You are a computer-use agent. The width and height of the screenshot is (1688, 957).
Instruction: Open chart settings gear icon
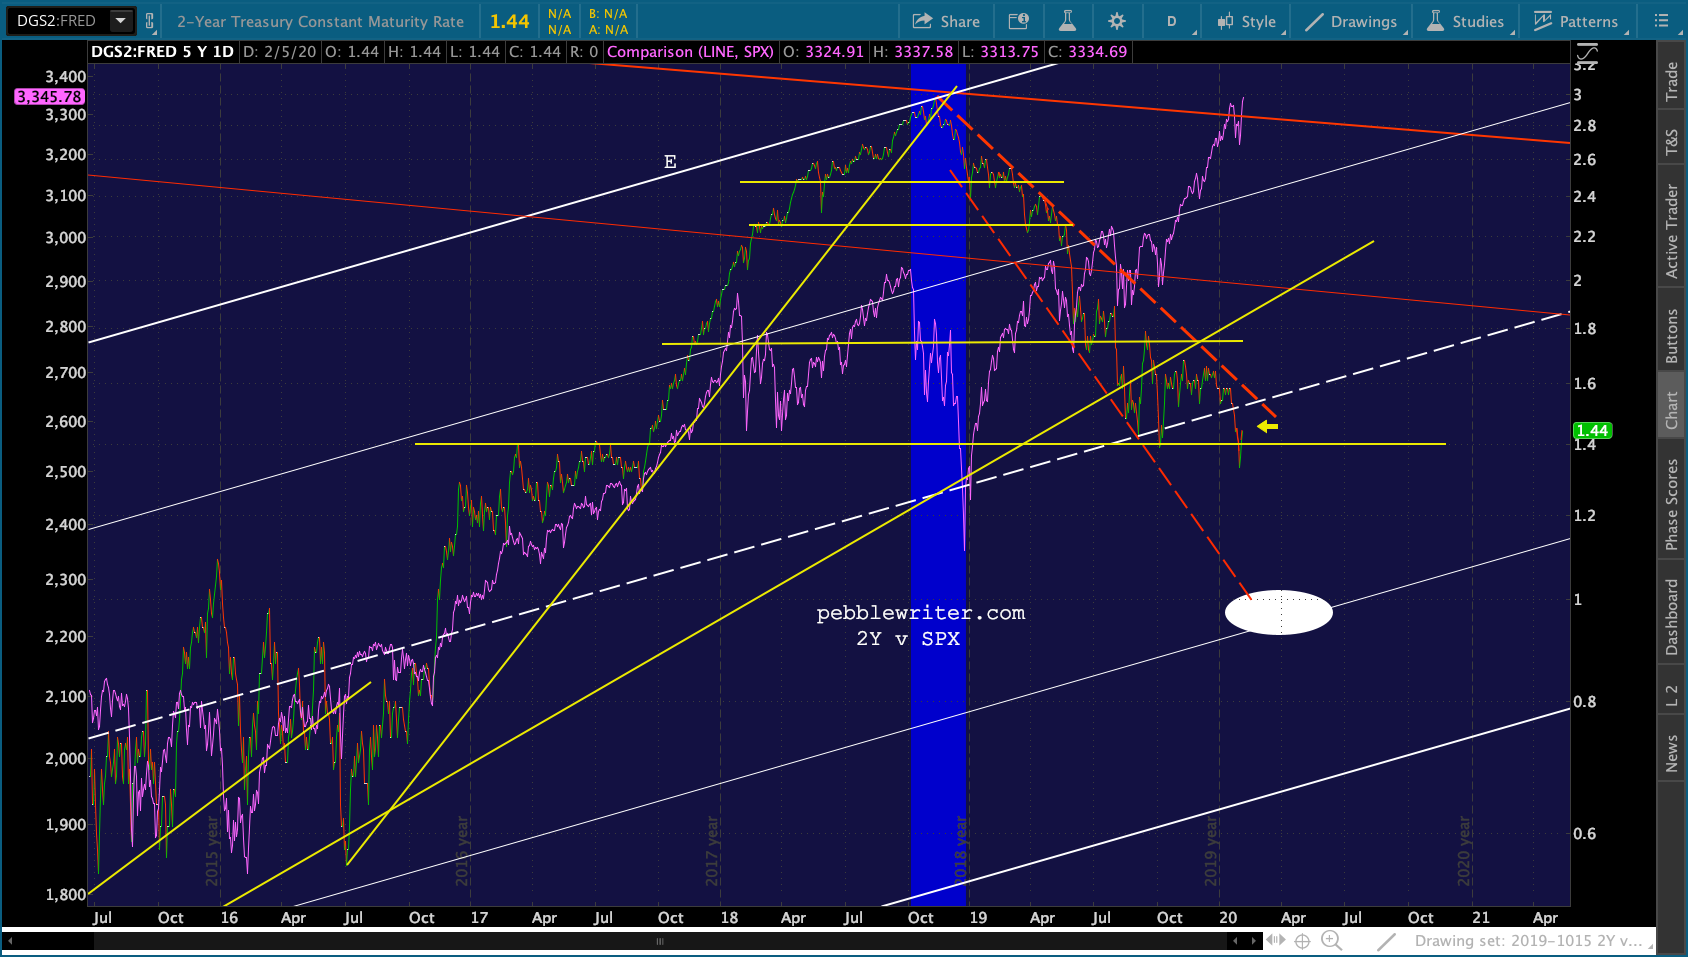pos(1117,21)
